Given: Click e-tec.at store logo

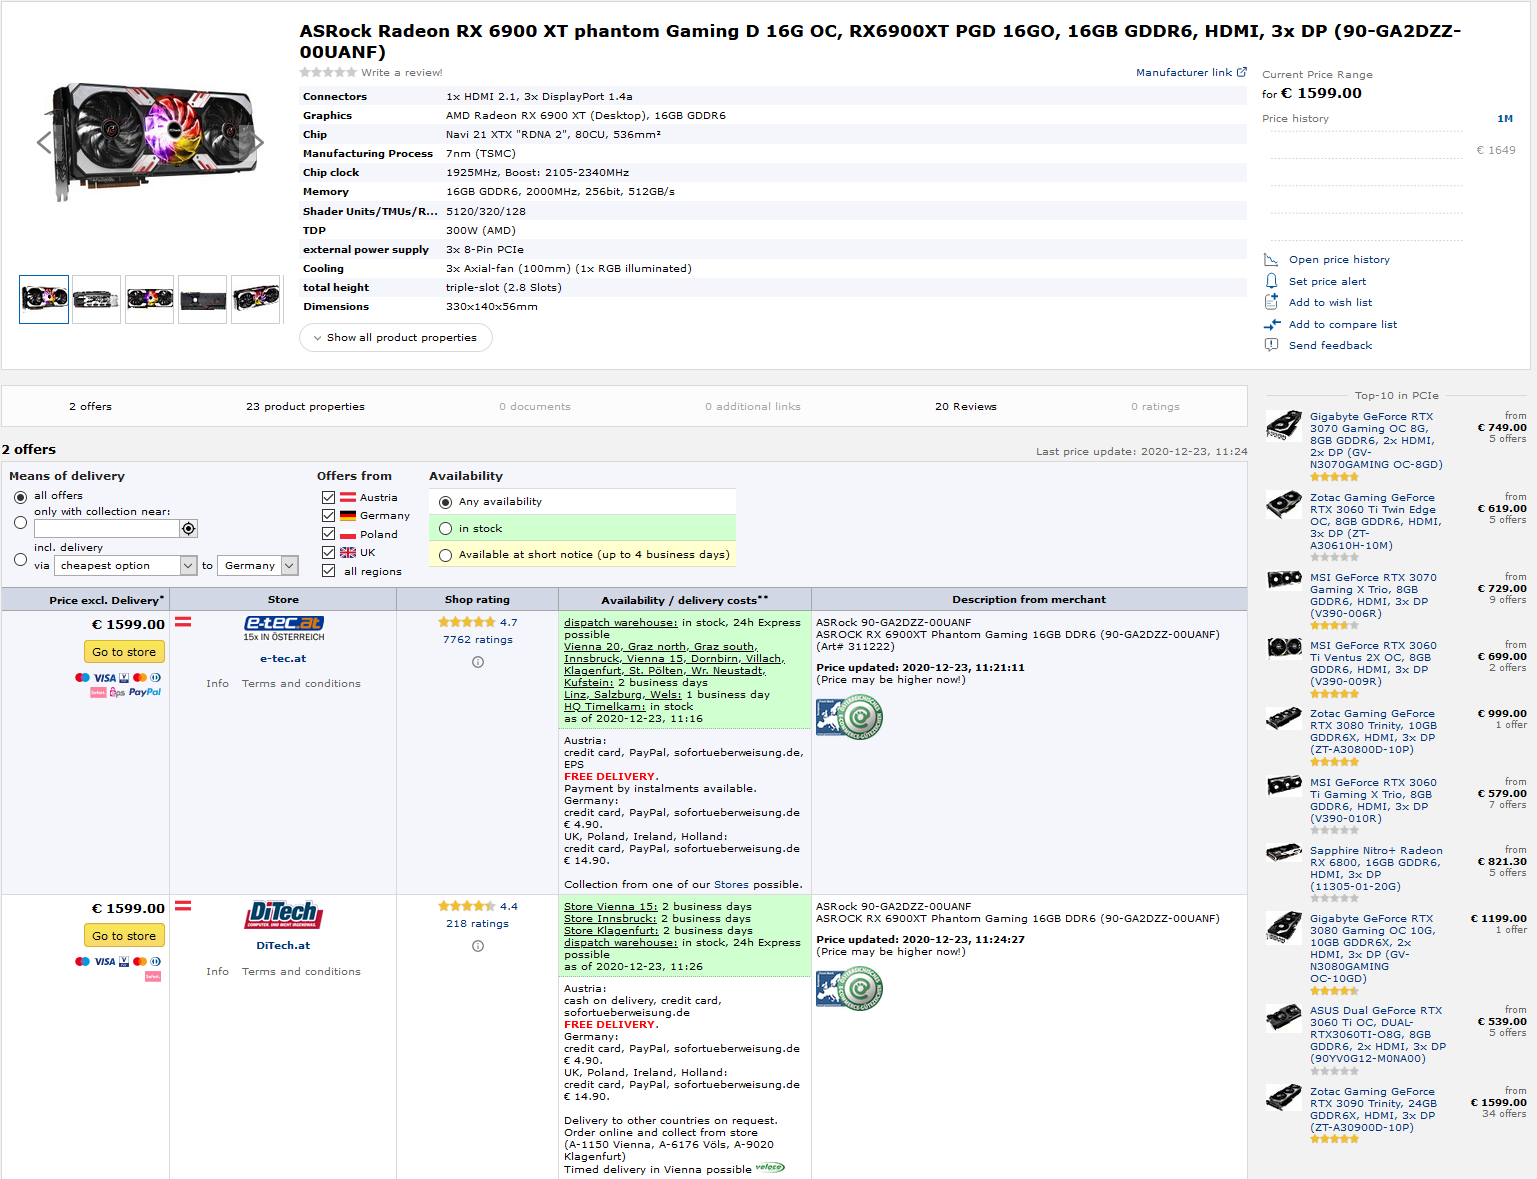Looking at the screenshot, I should [x=284, y=628].
